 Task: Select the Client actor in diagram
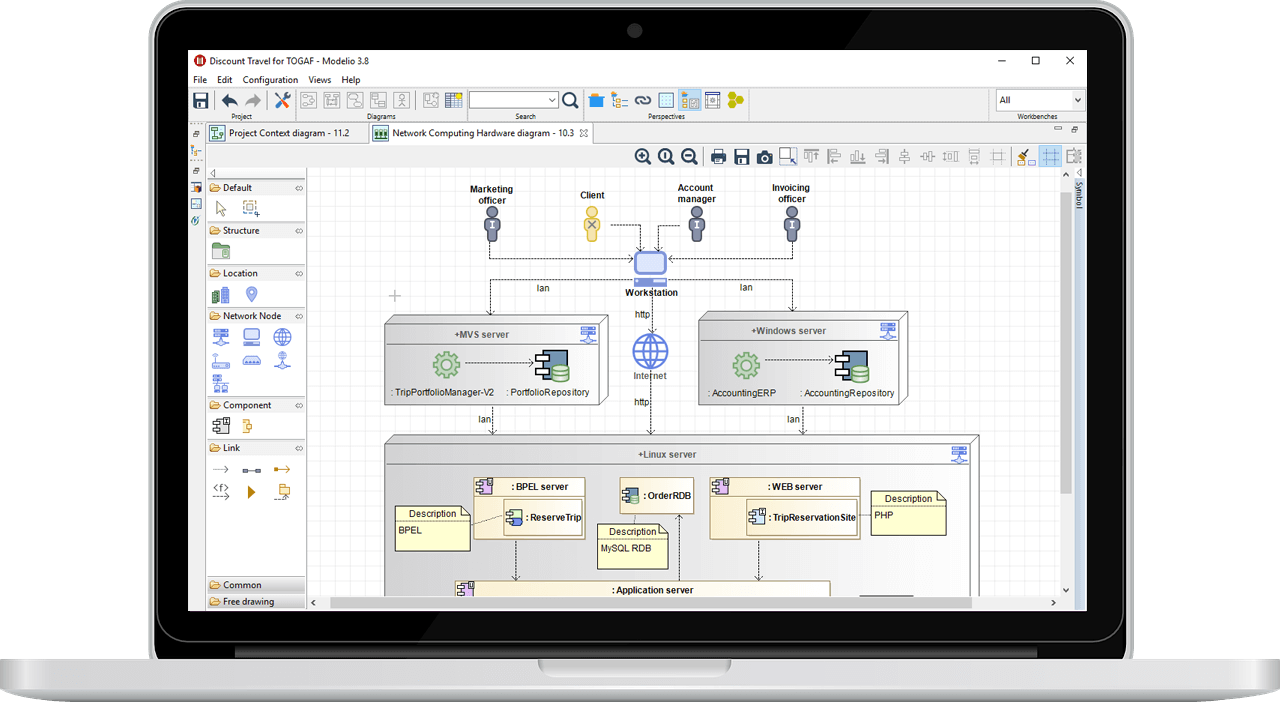point(592,224)
